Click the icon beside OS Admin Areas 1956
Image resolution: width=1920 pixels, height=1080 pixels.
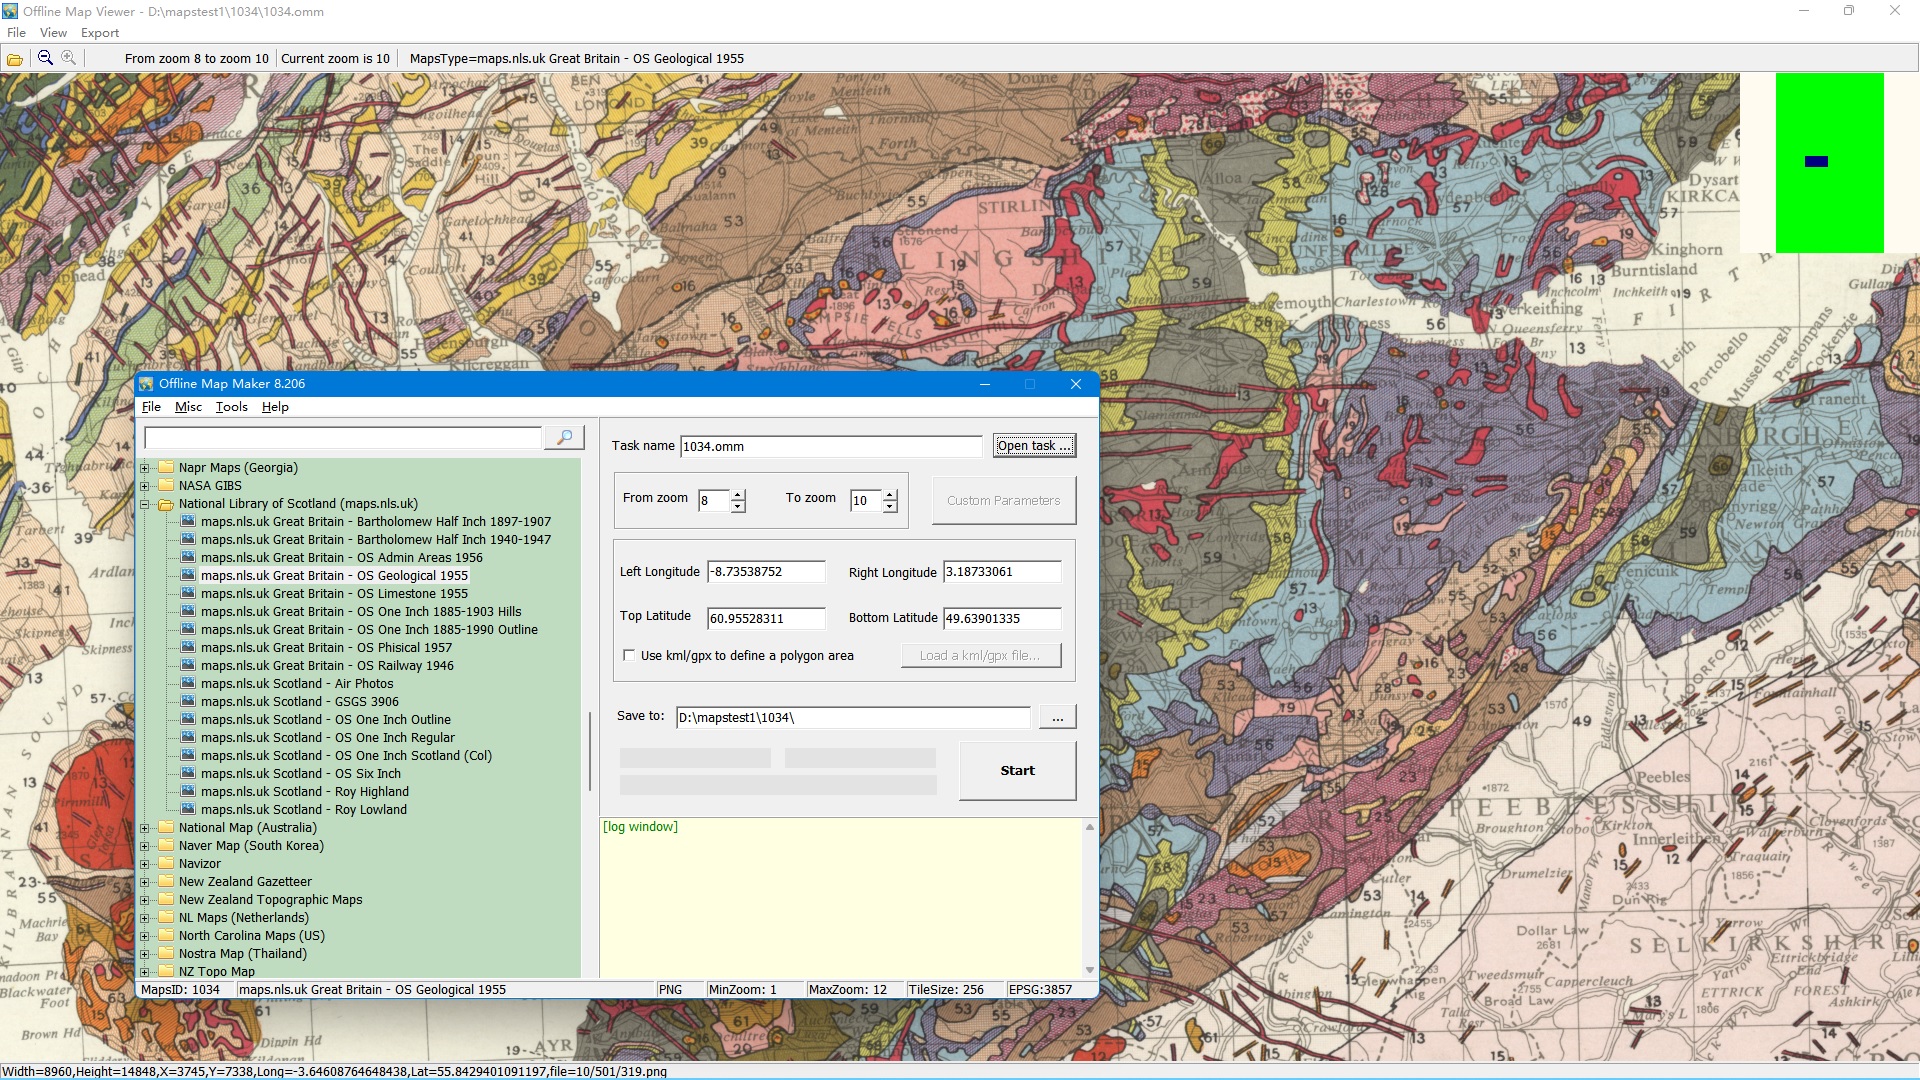(188, 558)
